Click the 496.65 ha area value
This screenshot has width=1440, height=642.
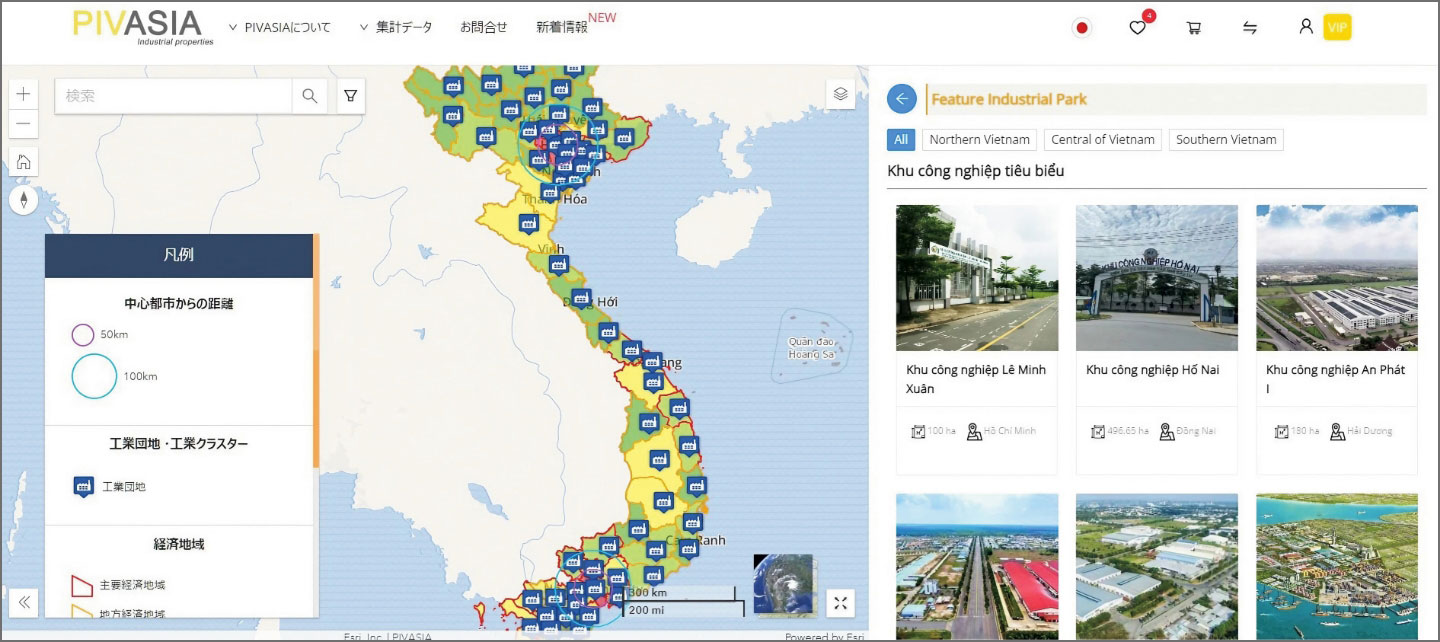[1129, 431]
